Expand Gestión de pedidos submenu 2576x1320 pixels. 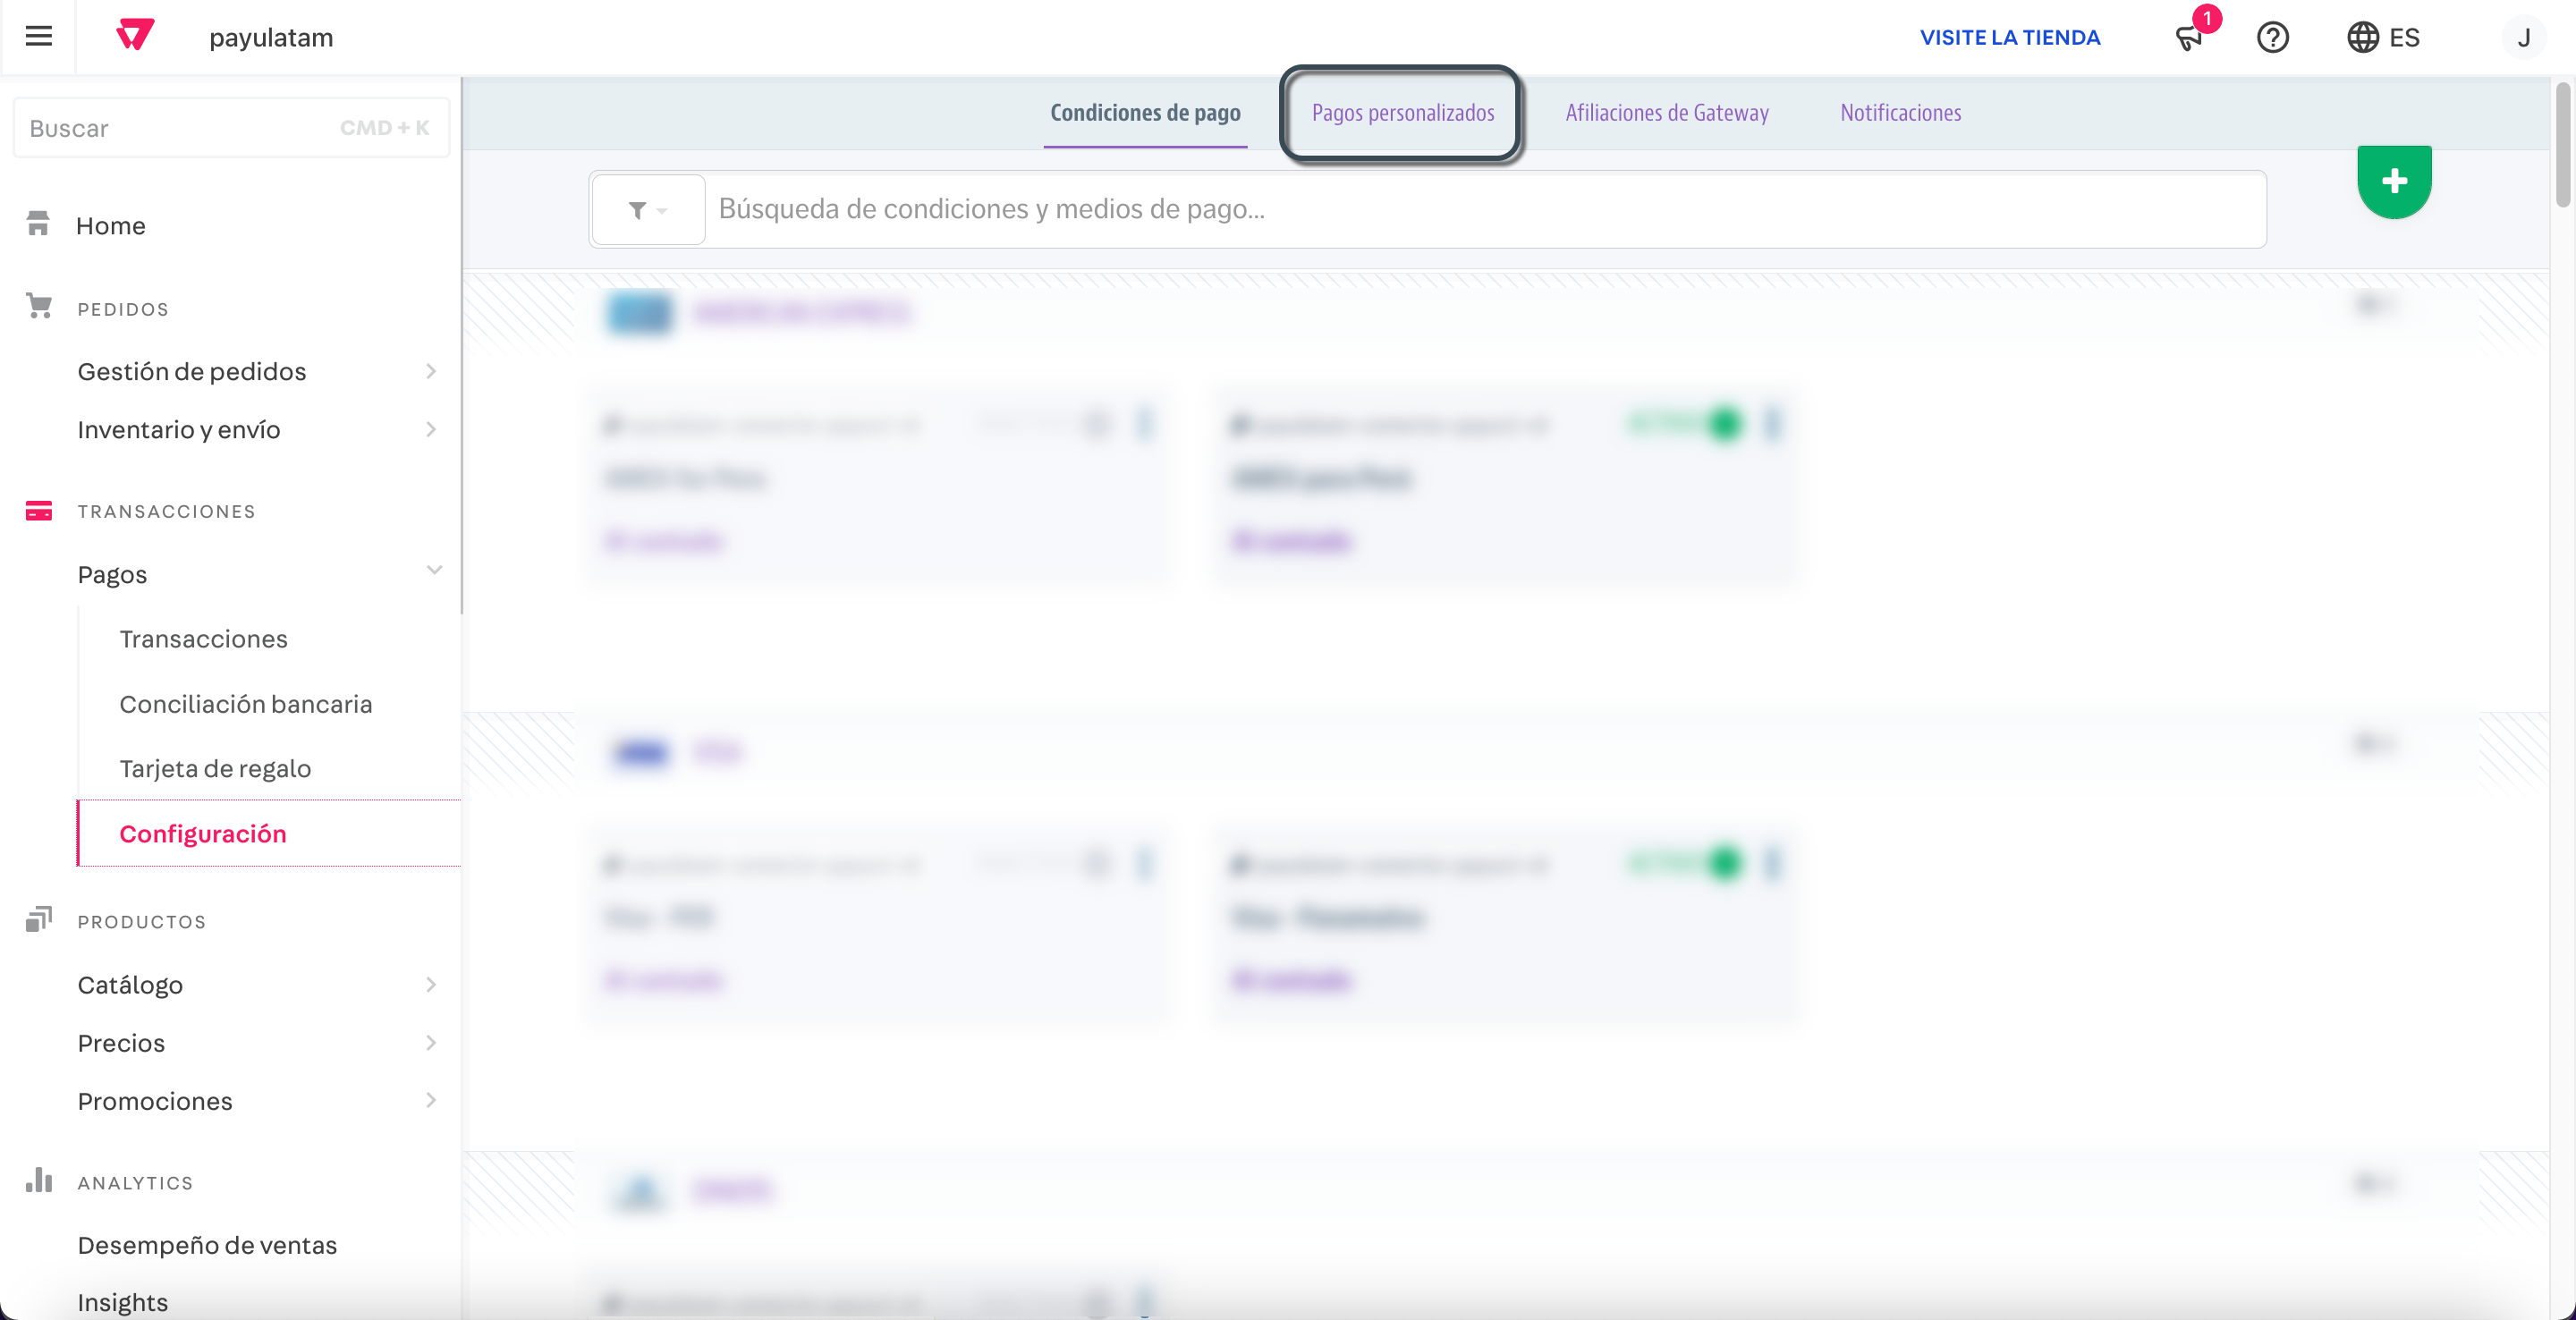click(431, 371)
